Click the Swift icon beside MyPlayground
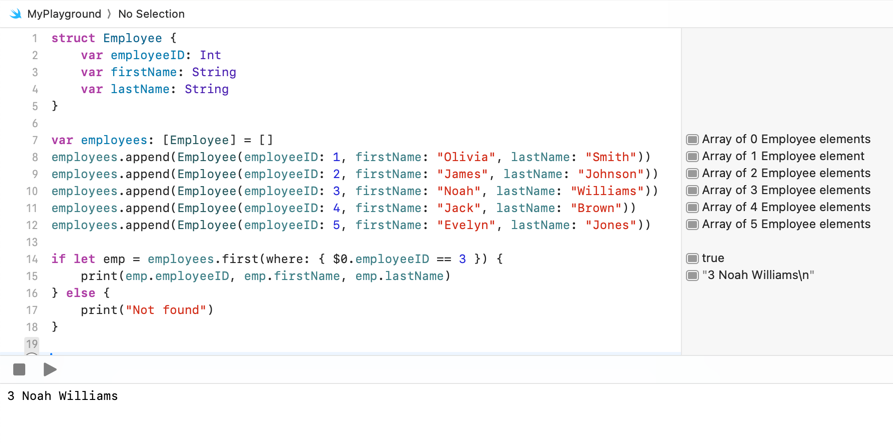Image resolution: width=893 pixels, height=445 pixels. 15,14
